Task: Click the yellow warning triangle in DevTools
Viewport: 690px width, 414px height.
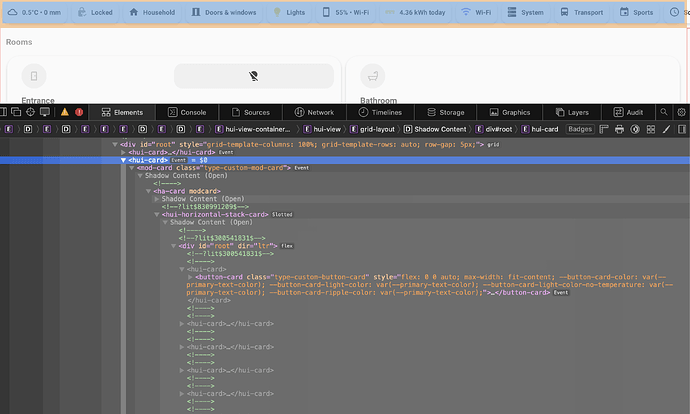Action: click(64, 113)
